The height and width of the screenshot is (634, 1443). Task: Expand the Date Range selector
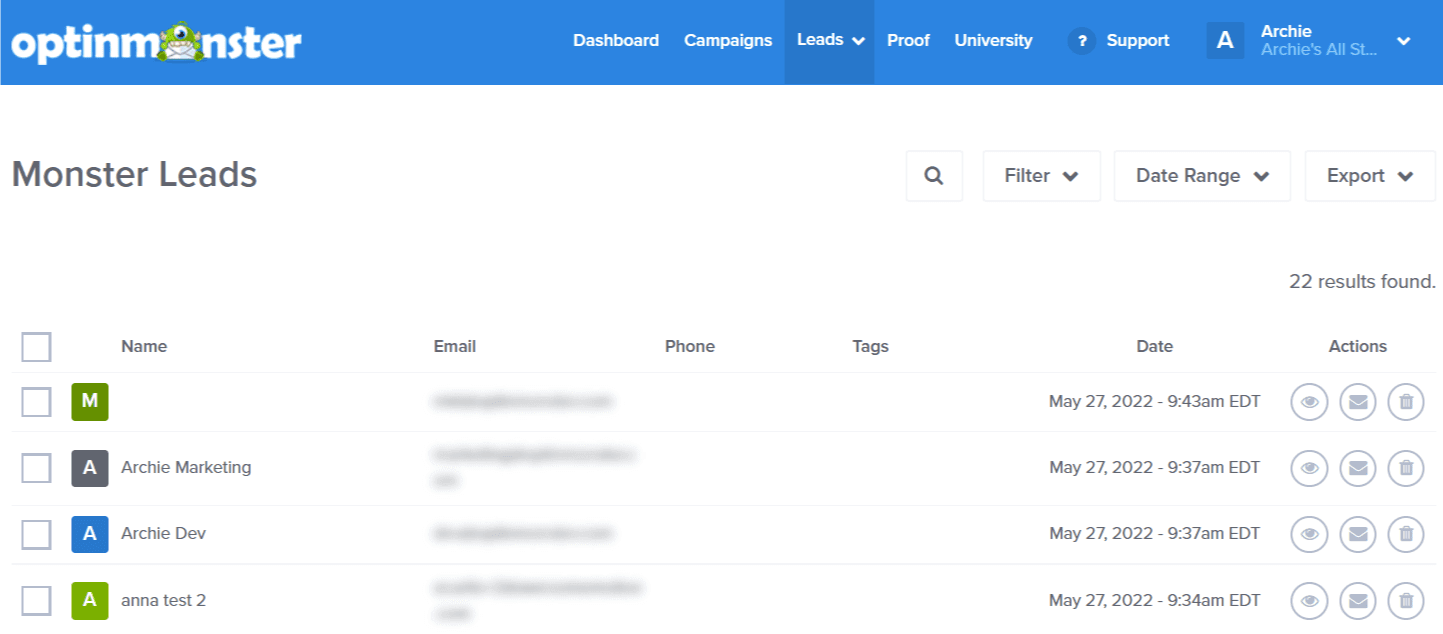point(1201,175)
